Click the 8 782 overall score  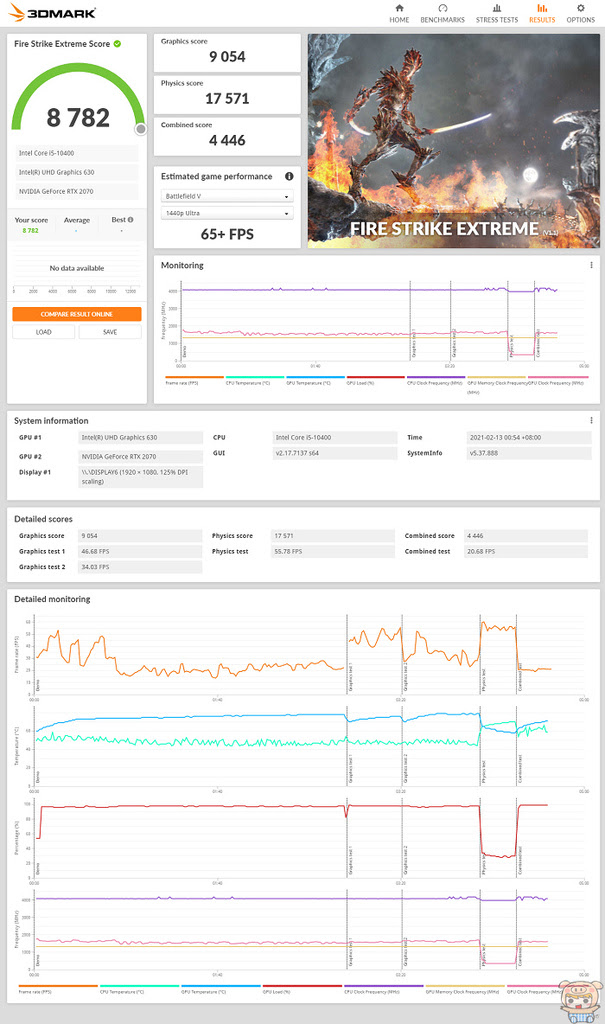point(78,118)
